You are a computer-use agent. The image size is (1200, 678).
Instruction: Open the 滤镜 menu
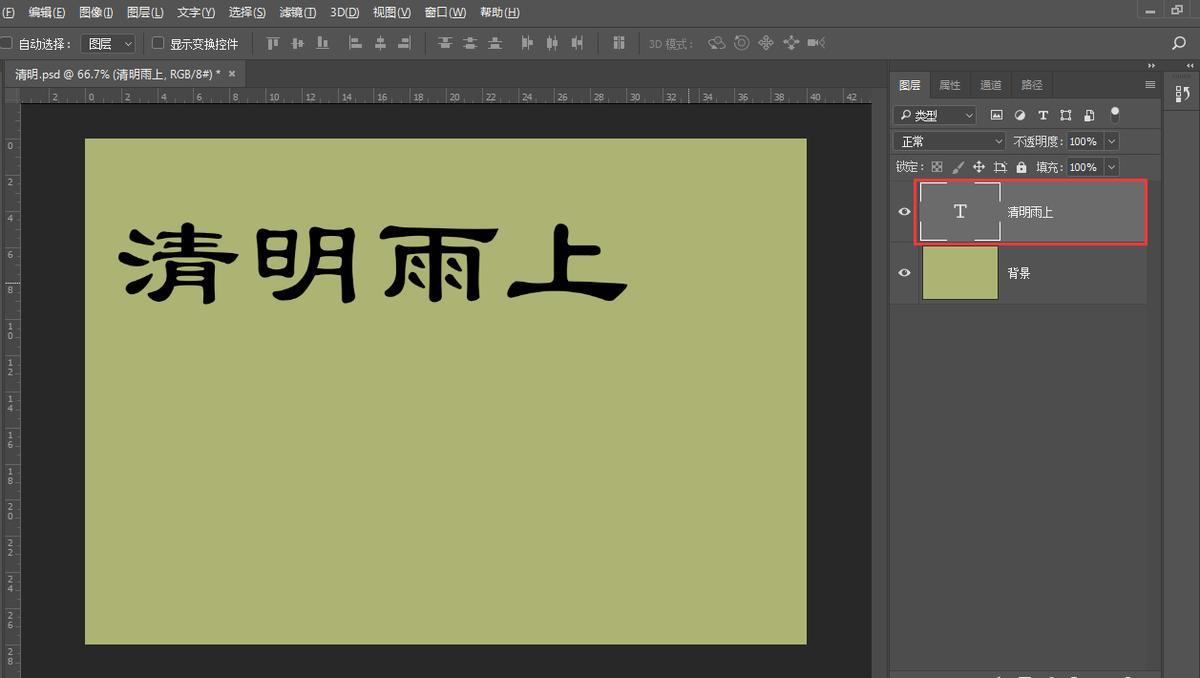click(296, 12)
